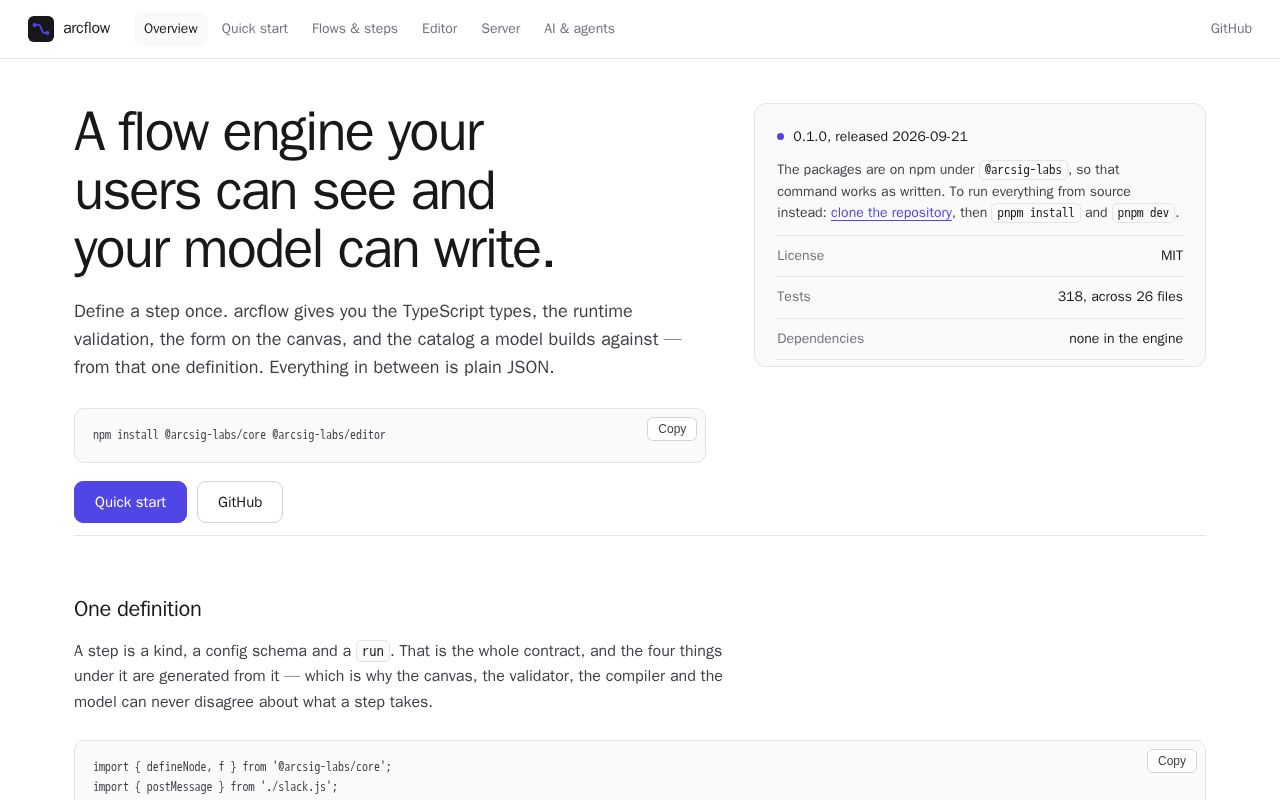Click the run inline code

click(x=373, y=651)
